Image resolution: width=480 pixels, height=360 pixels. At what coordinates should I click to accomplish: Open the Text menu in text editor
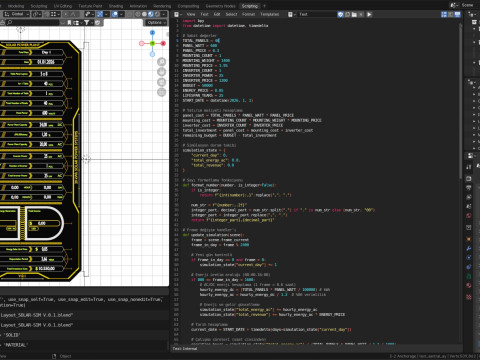point(204,14)
